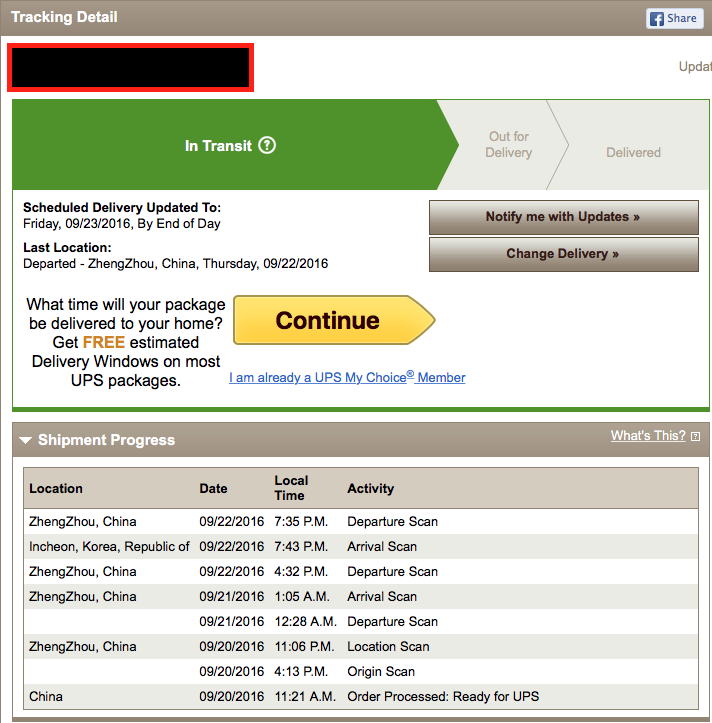This screenshot has height=723, width=712.
Task: Click the Origin Scan activity cell
Action: 381,671
